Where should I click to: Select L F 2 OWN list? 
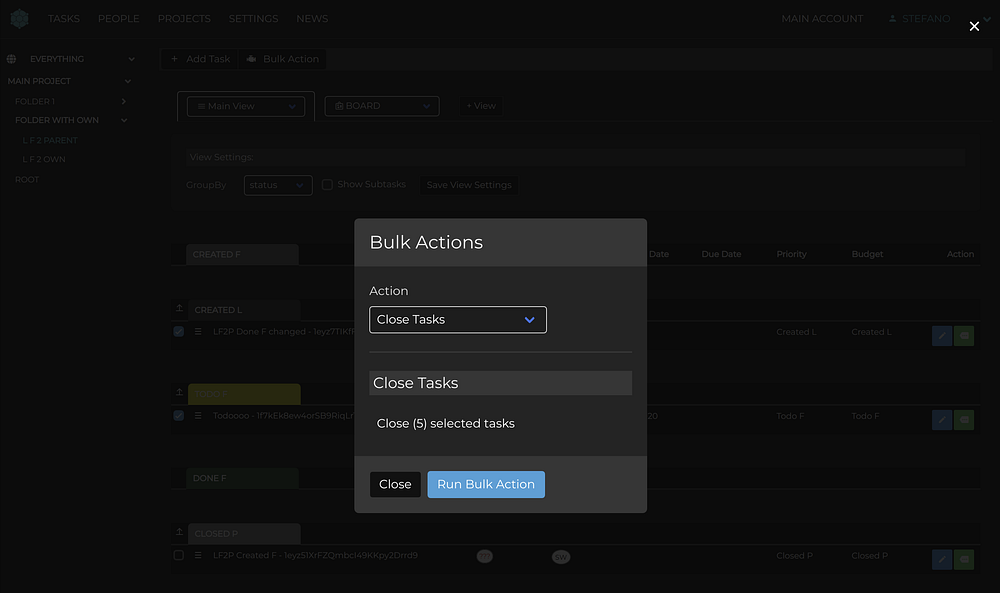pos(44,159)
